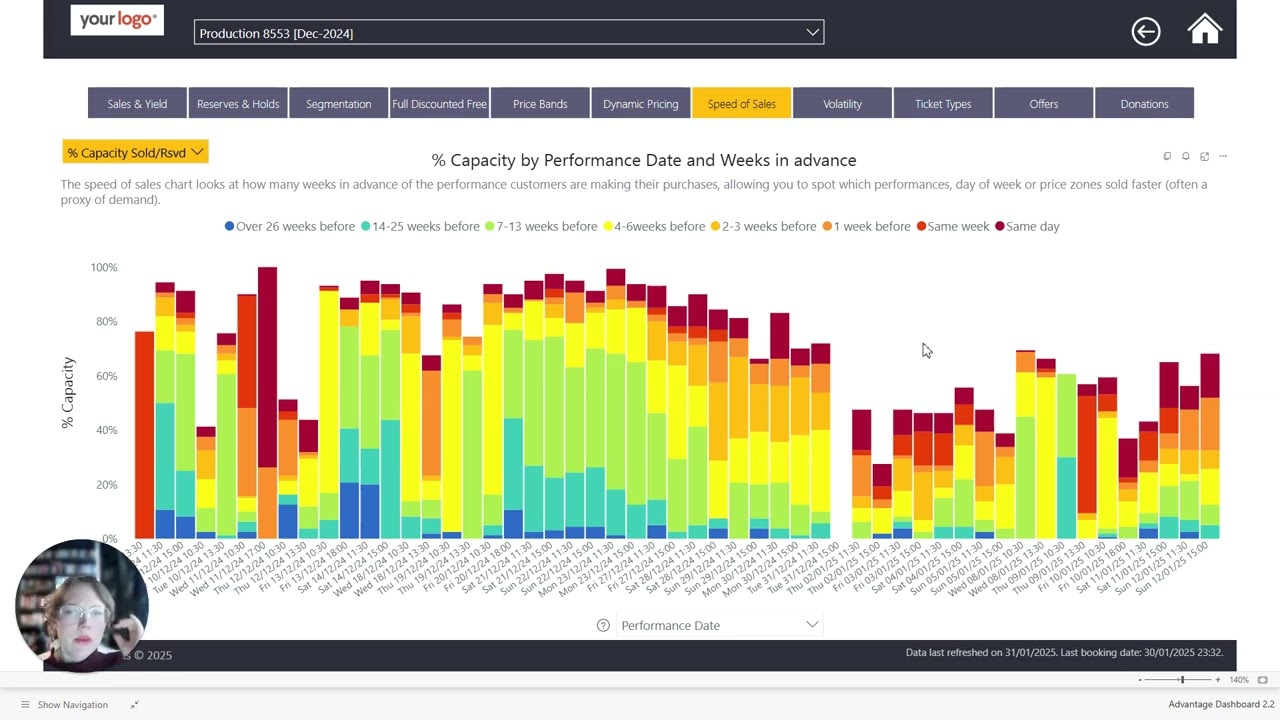Click the zoom slider handle
This screenshot has width=1280, height=720.
(1181, 680)
